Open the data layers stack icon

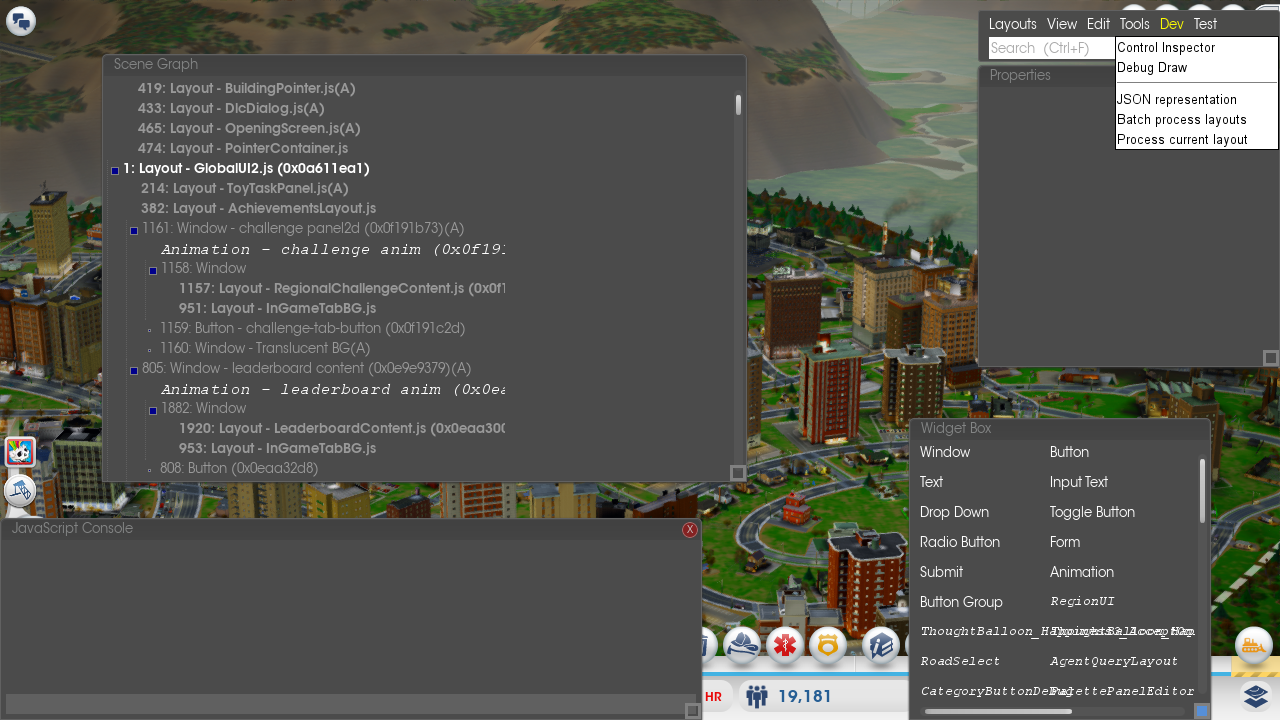point(1256,695)
